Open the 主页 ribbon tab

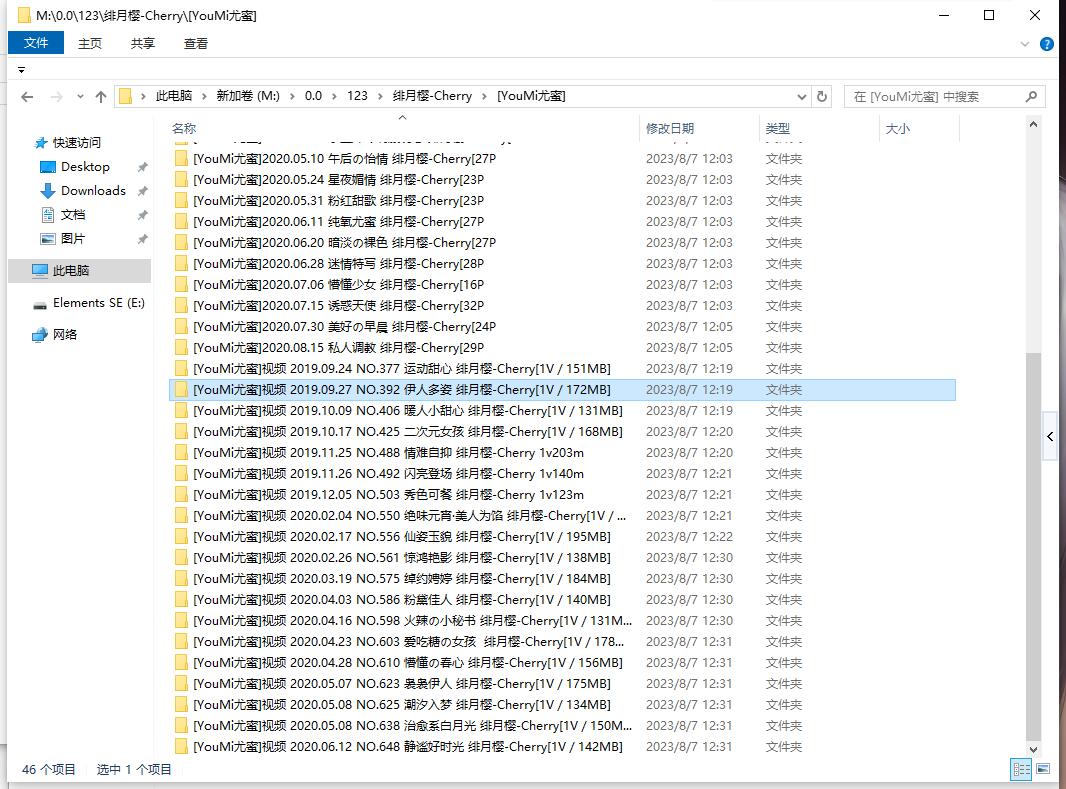[x=90, y=43]
